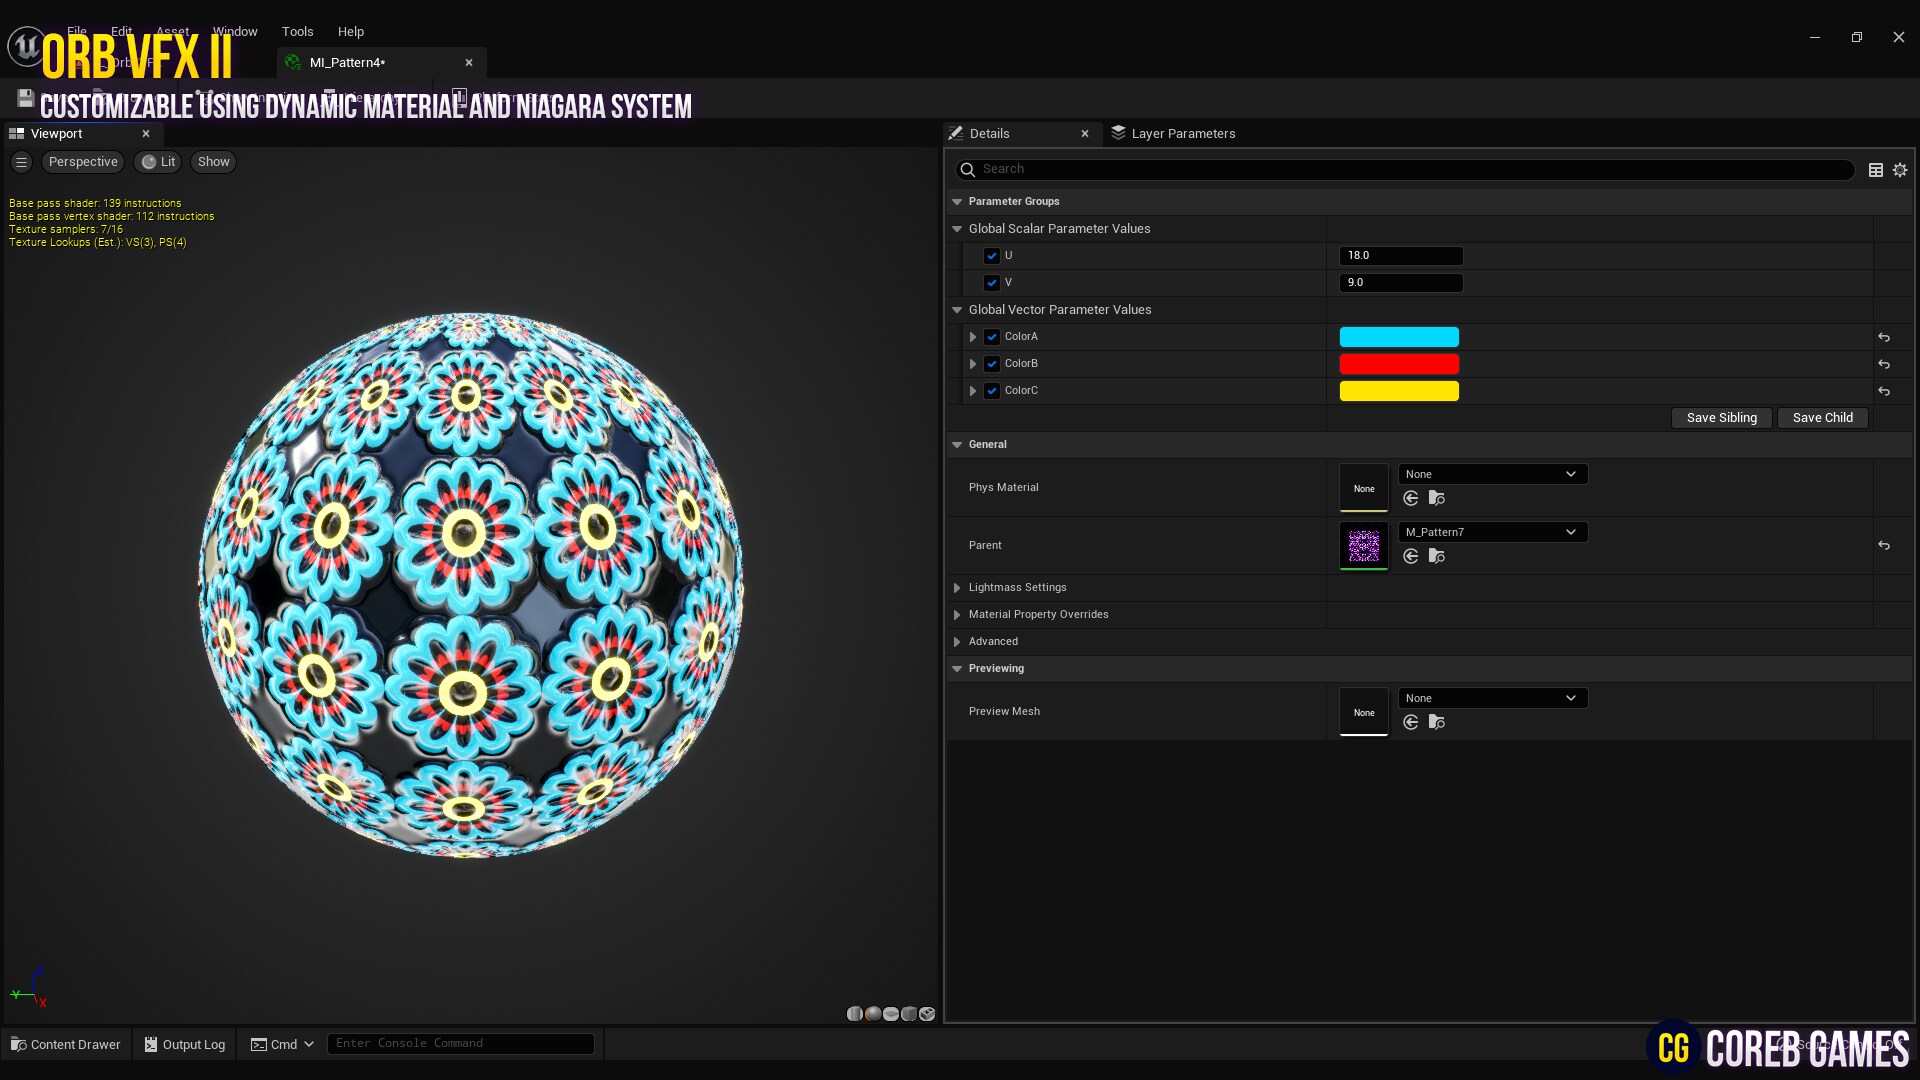Reset ColorB parameter to default
The width and height of the screenshot is (1920, 1080).
pyautogui.click(x=1884, y=364)
